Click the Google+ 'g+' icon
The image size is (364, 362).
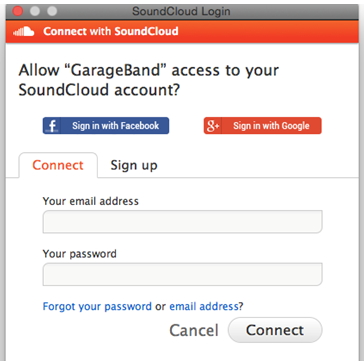click(x=213, y=126)
